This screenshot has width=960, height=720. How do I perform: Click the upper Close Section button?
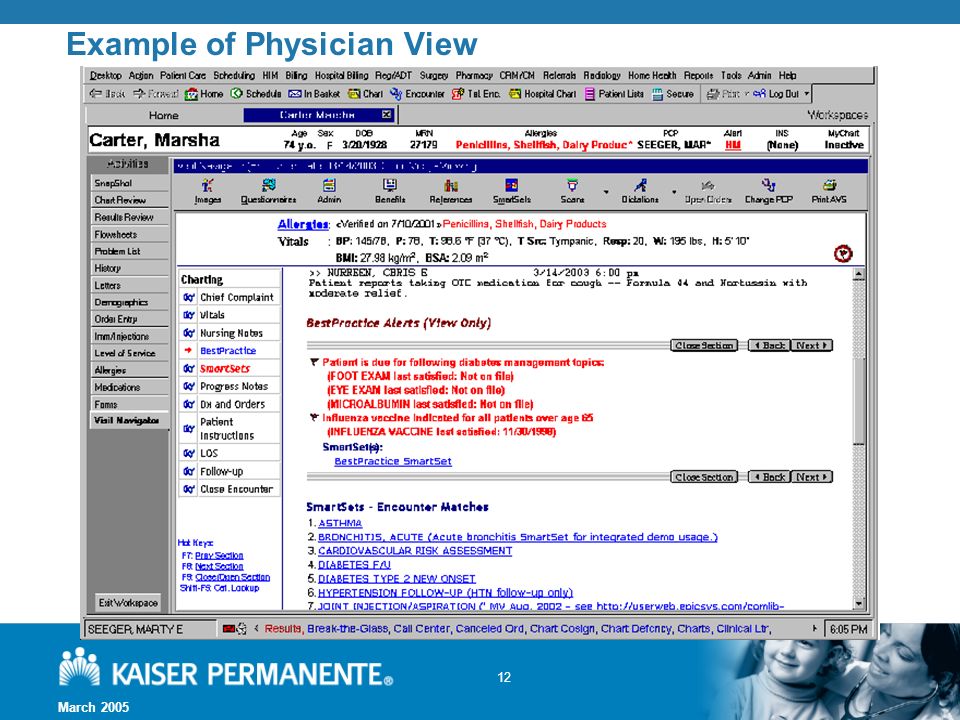click(x=704, y=345)
